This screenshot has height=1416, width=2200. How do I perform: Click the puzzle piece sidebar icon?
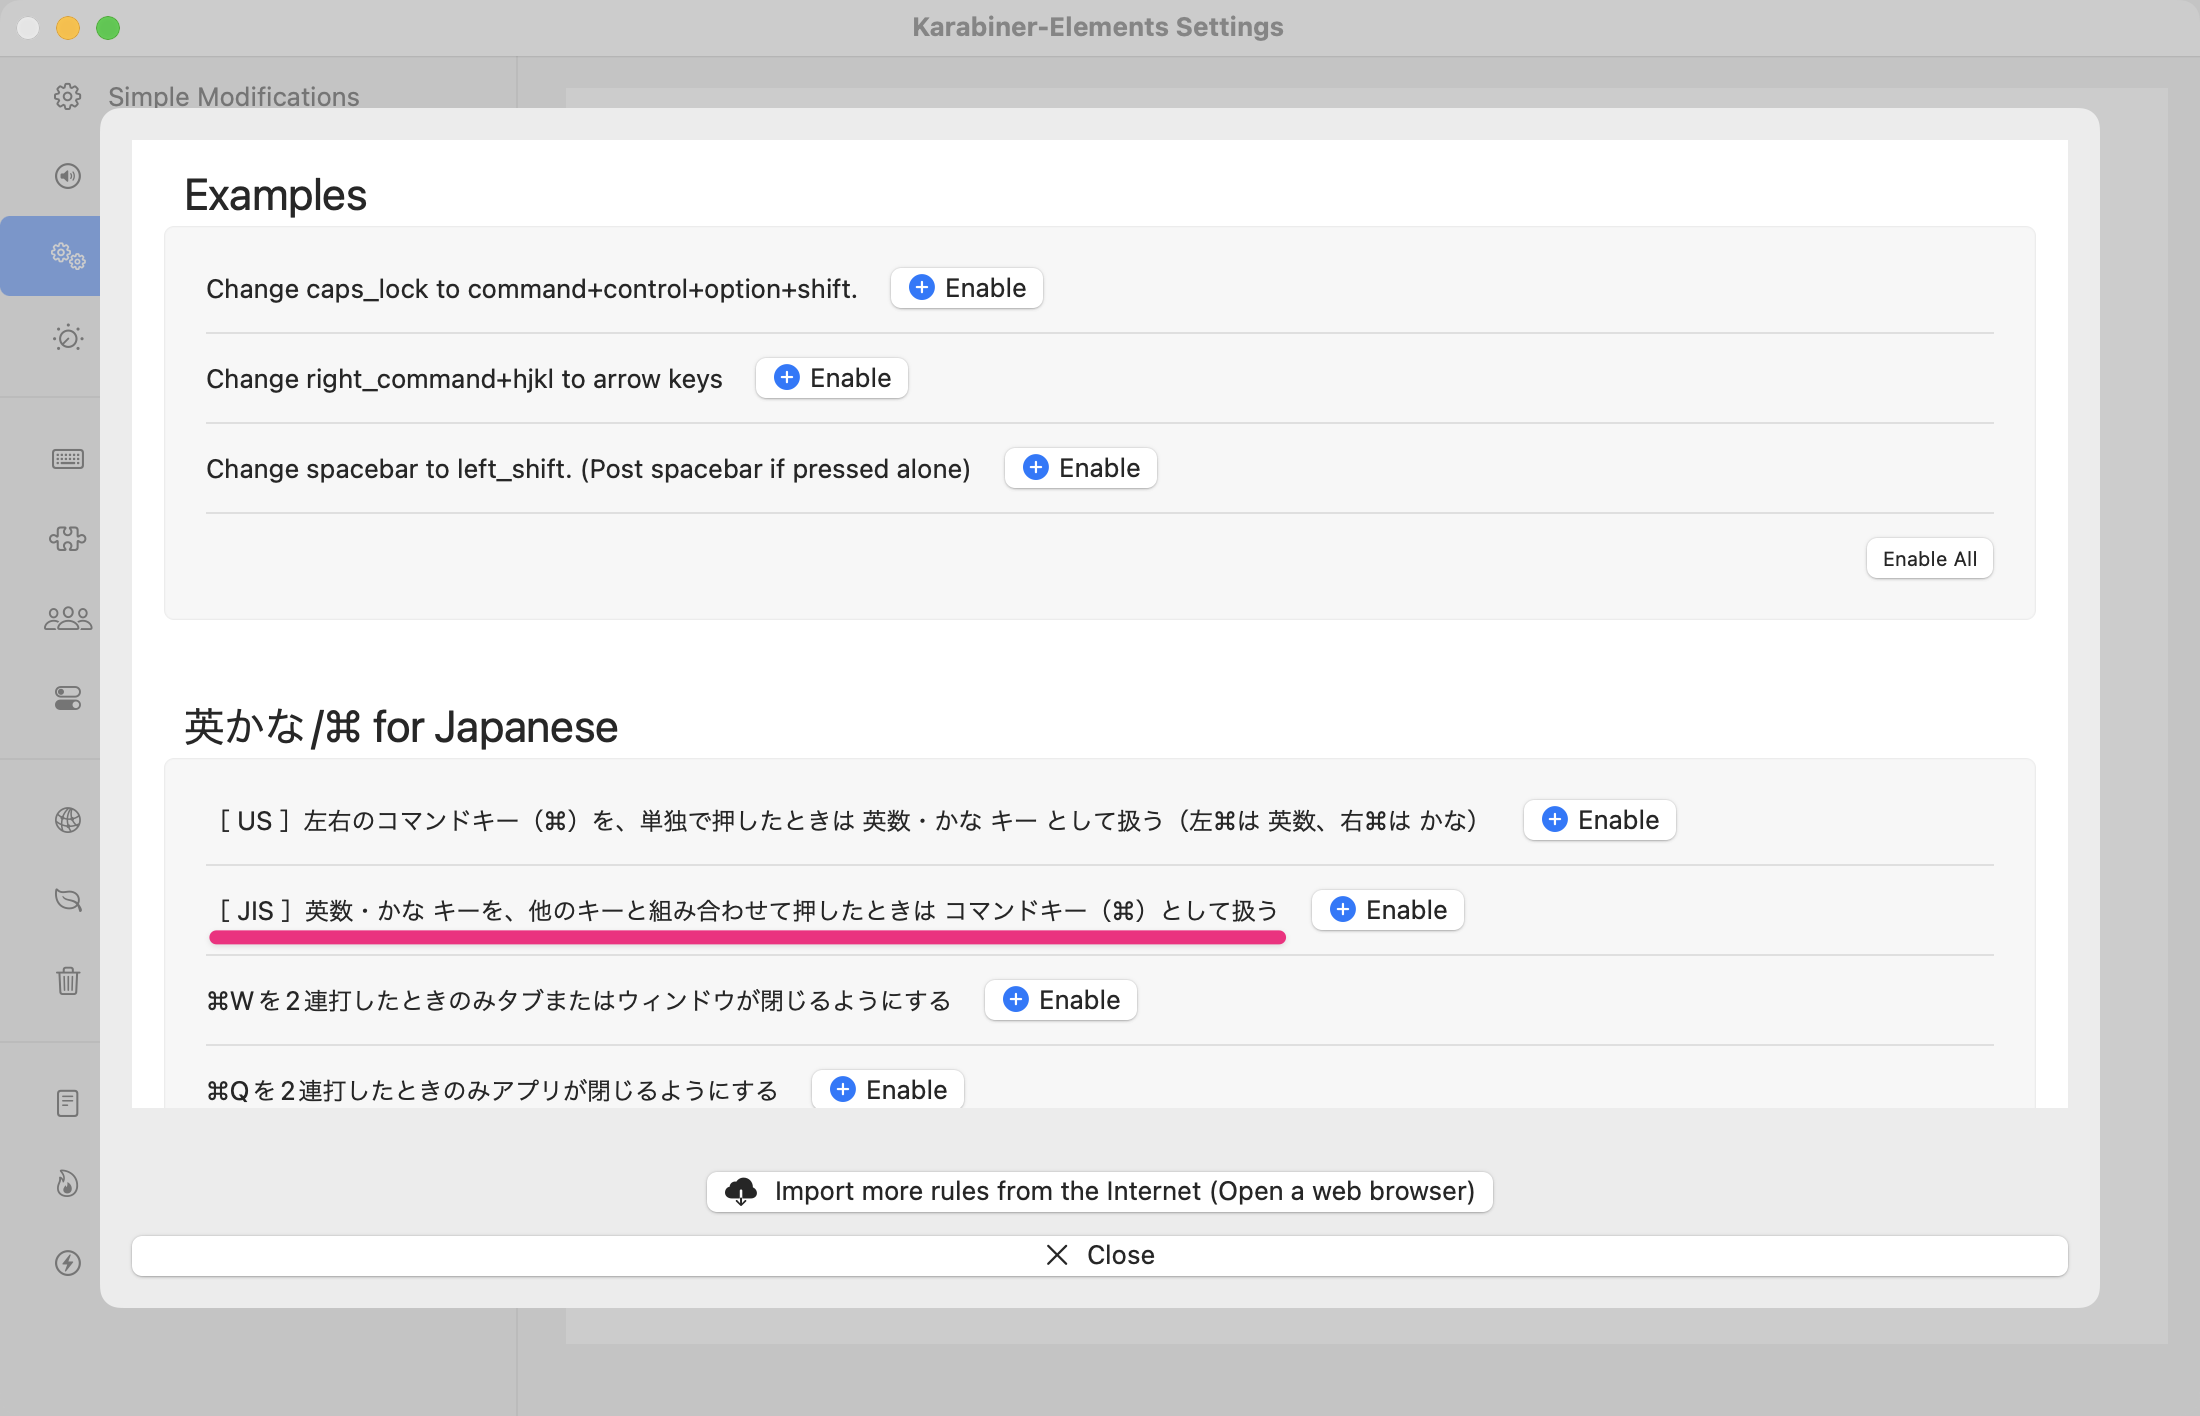point(67,539)
